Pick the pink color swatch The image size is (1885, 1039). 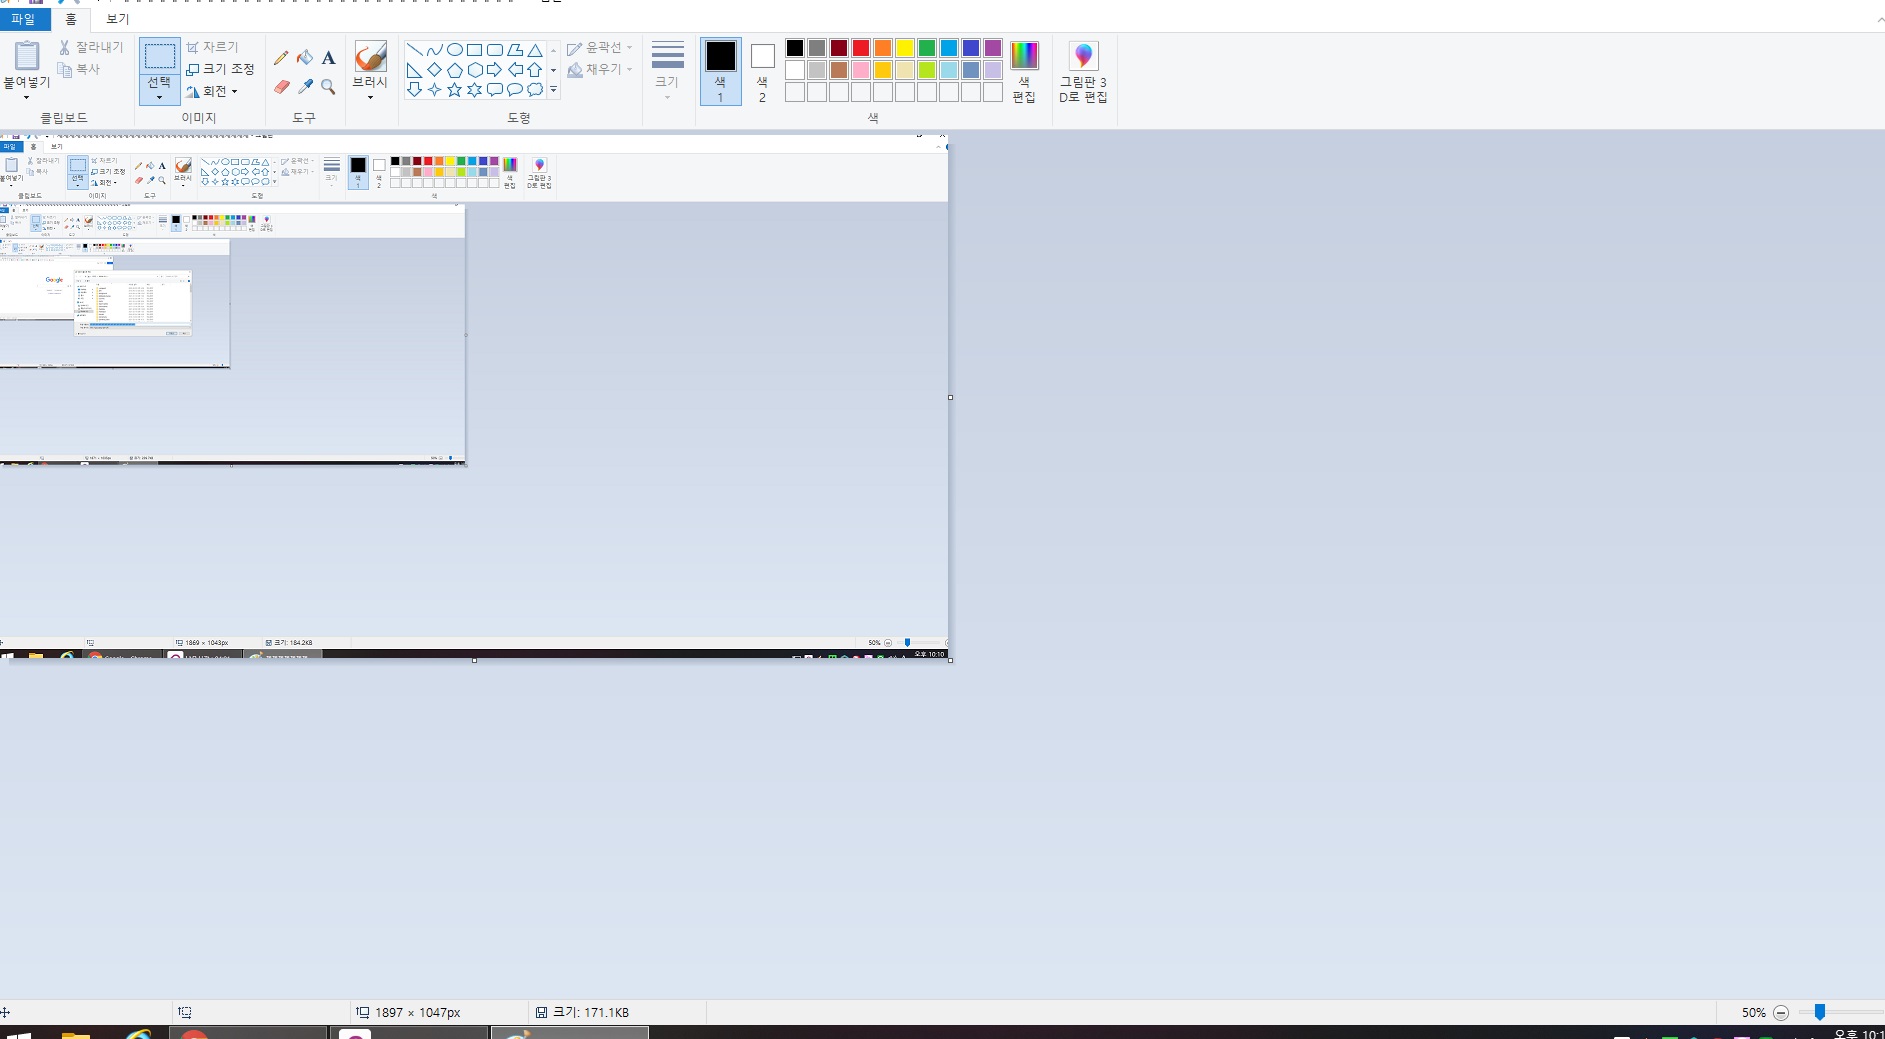(861, 70)
